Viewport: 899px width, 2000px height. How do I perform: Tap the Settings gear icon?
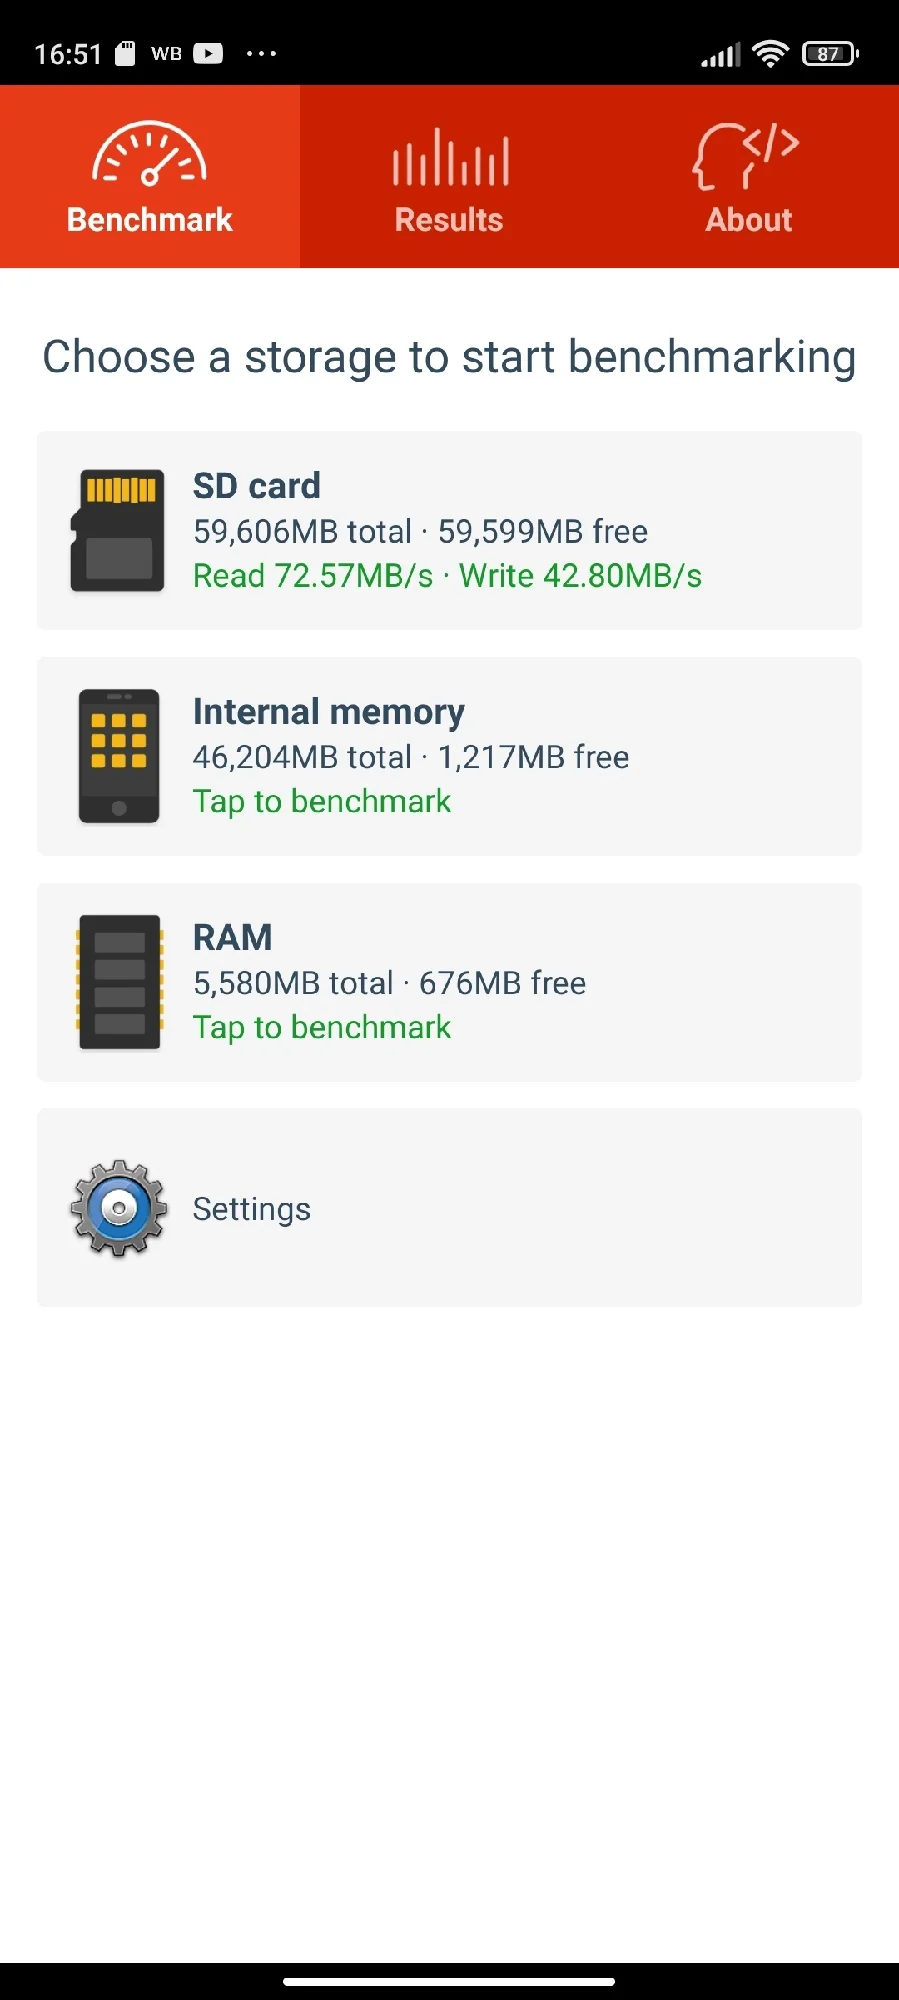[119, 1208]
